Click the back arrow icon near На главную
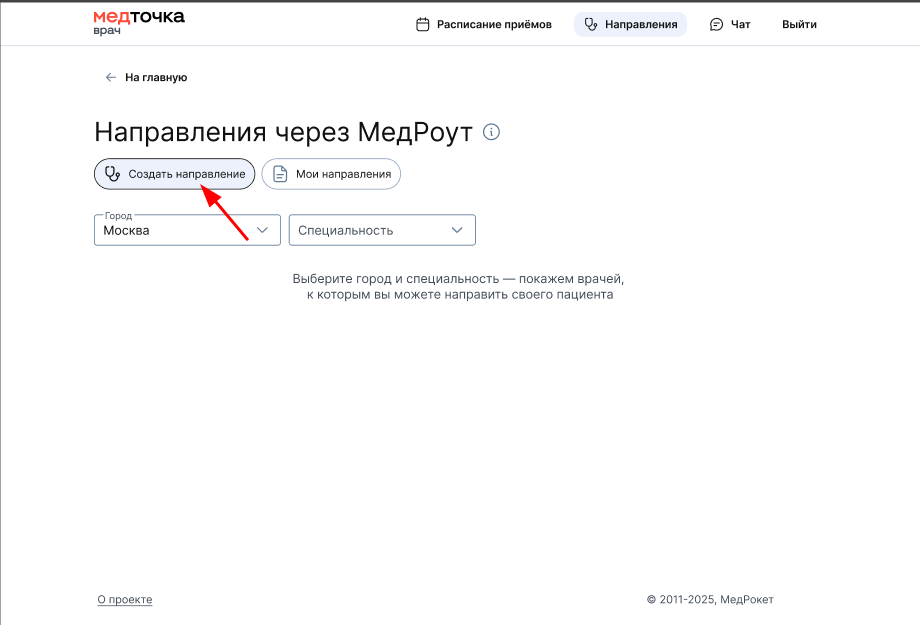The width and height of the screenshot is (920, 625). (x=111, y=77)
